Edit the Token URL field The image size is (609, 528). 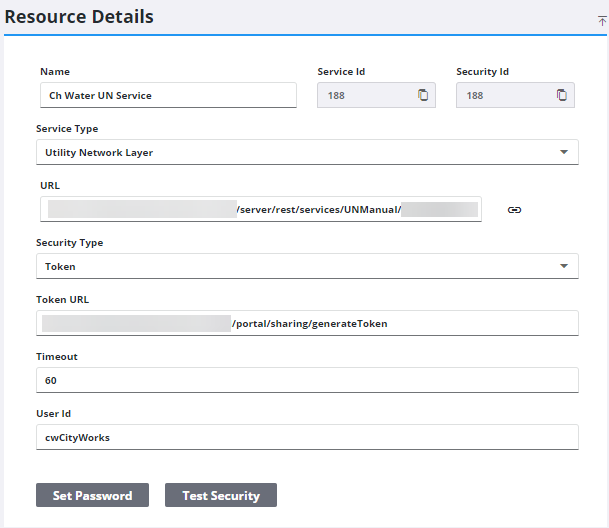tap(307, 324)
